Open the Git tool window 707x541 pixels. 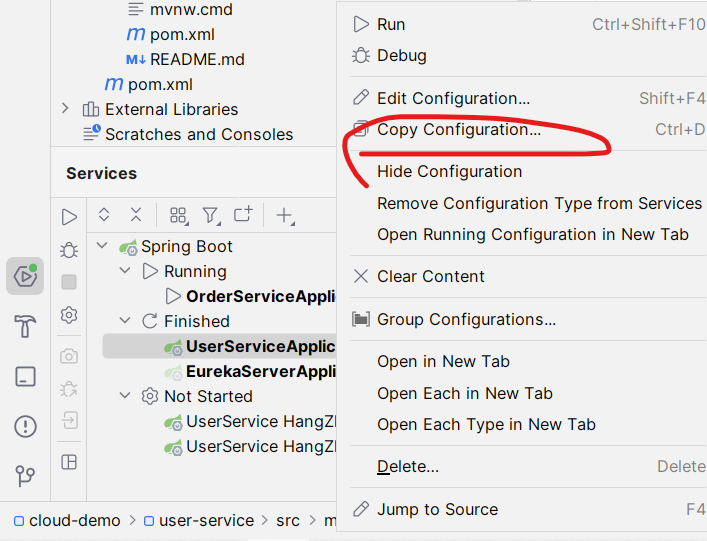25,476
